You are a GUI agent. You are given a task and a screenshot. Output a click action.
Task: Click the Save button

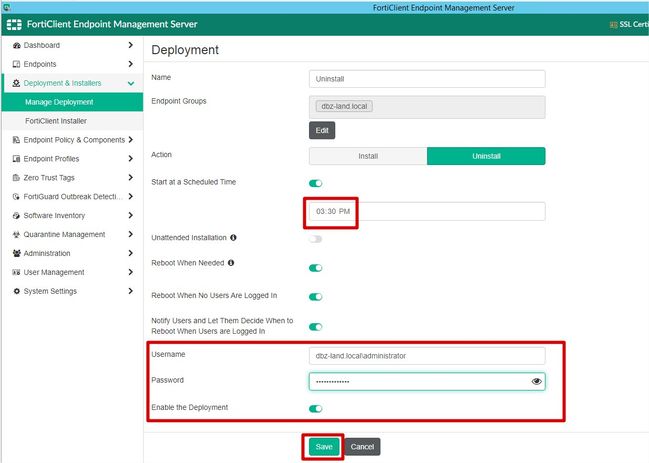click(x=324, y=447)
